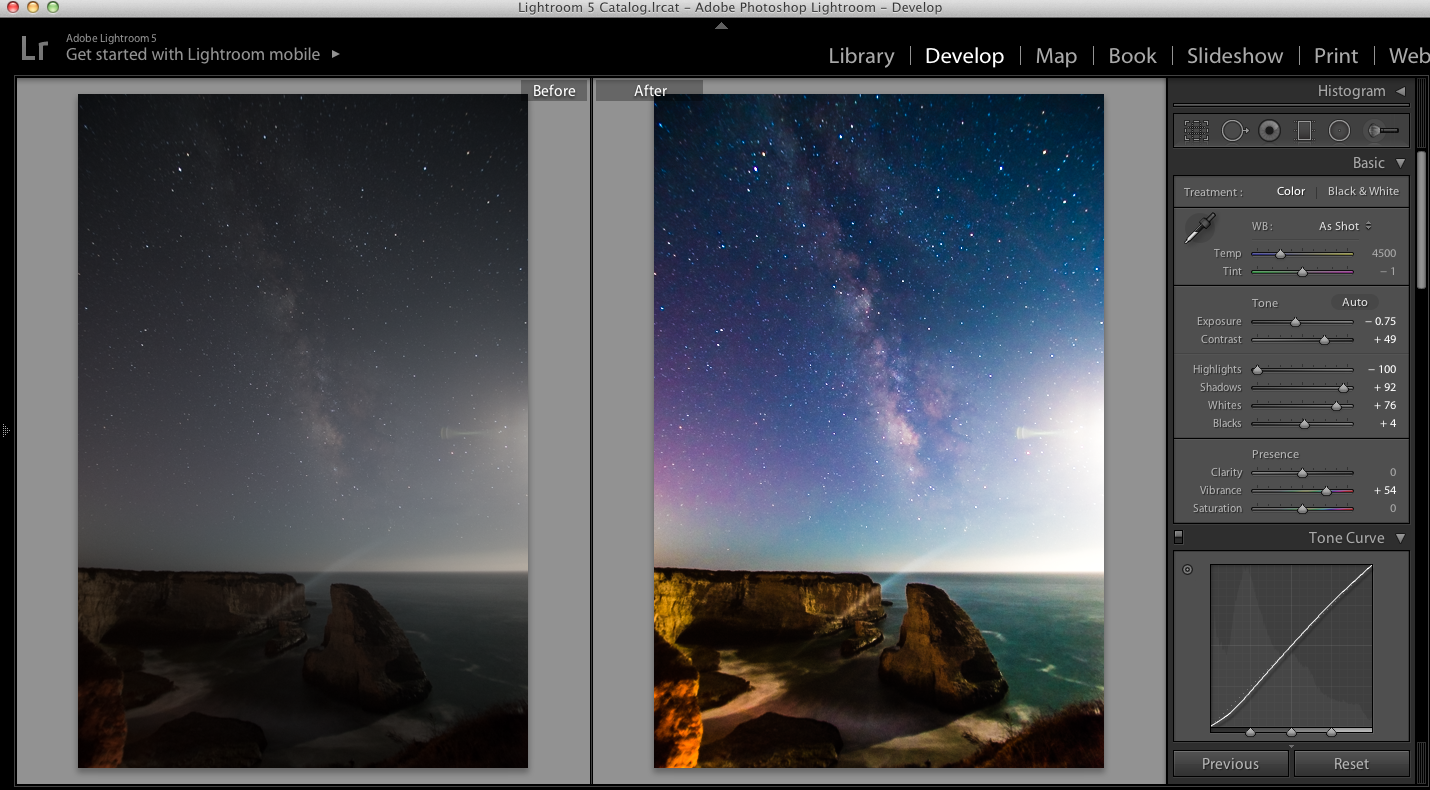Select the Spot Removal tool
This screenshot has width=1430, height=790.
[1234, 130]
